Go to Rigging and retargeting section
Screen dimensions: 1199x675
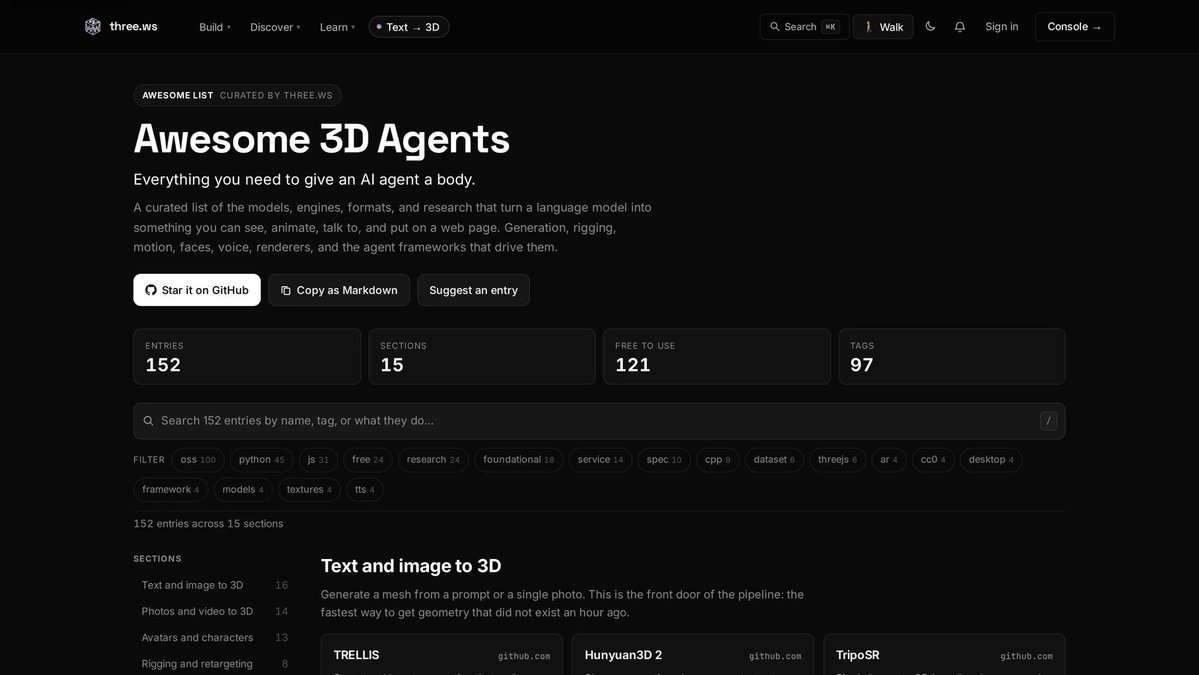tap(215, 664)
